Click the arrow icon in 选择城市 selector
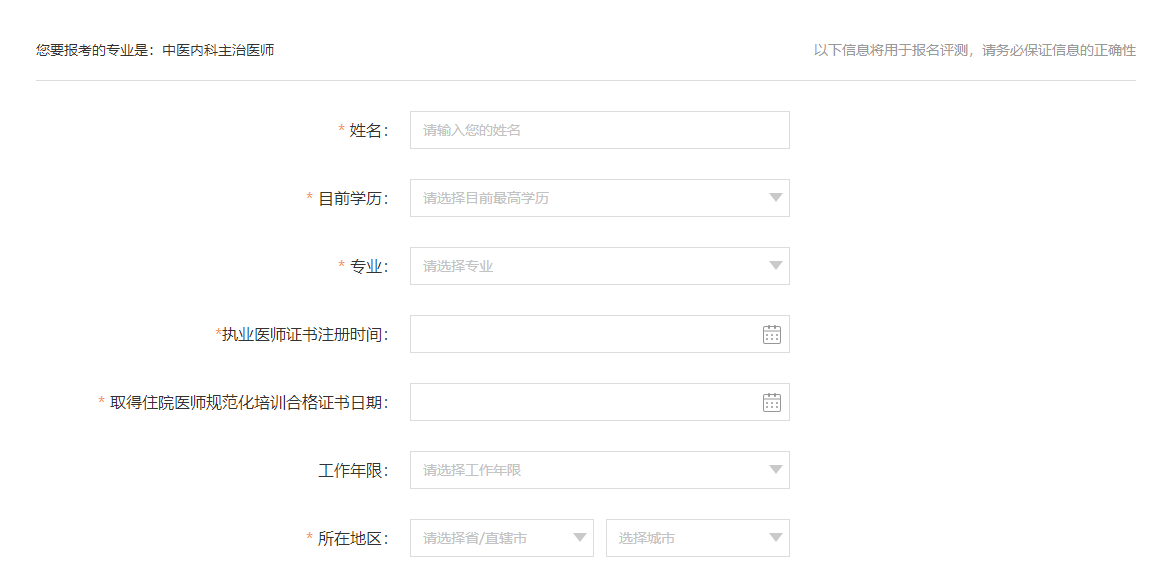The image size is (1164, 569). point(775,538)
